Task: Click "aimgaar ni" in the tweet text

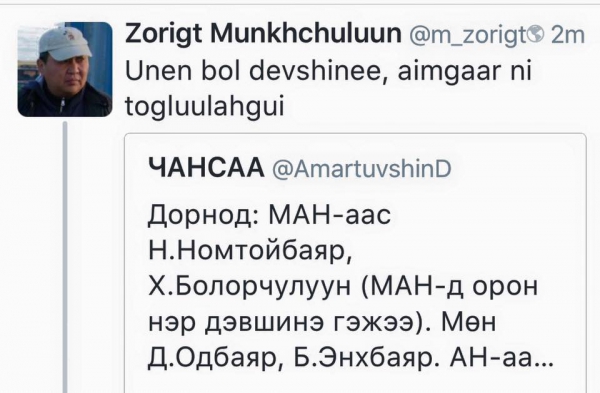Action: tap(465, 72)
